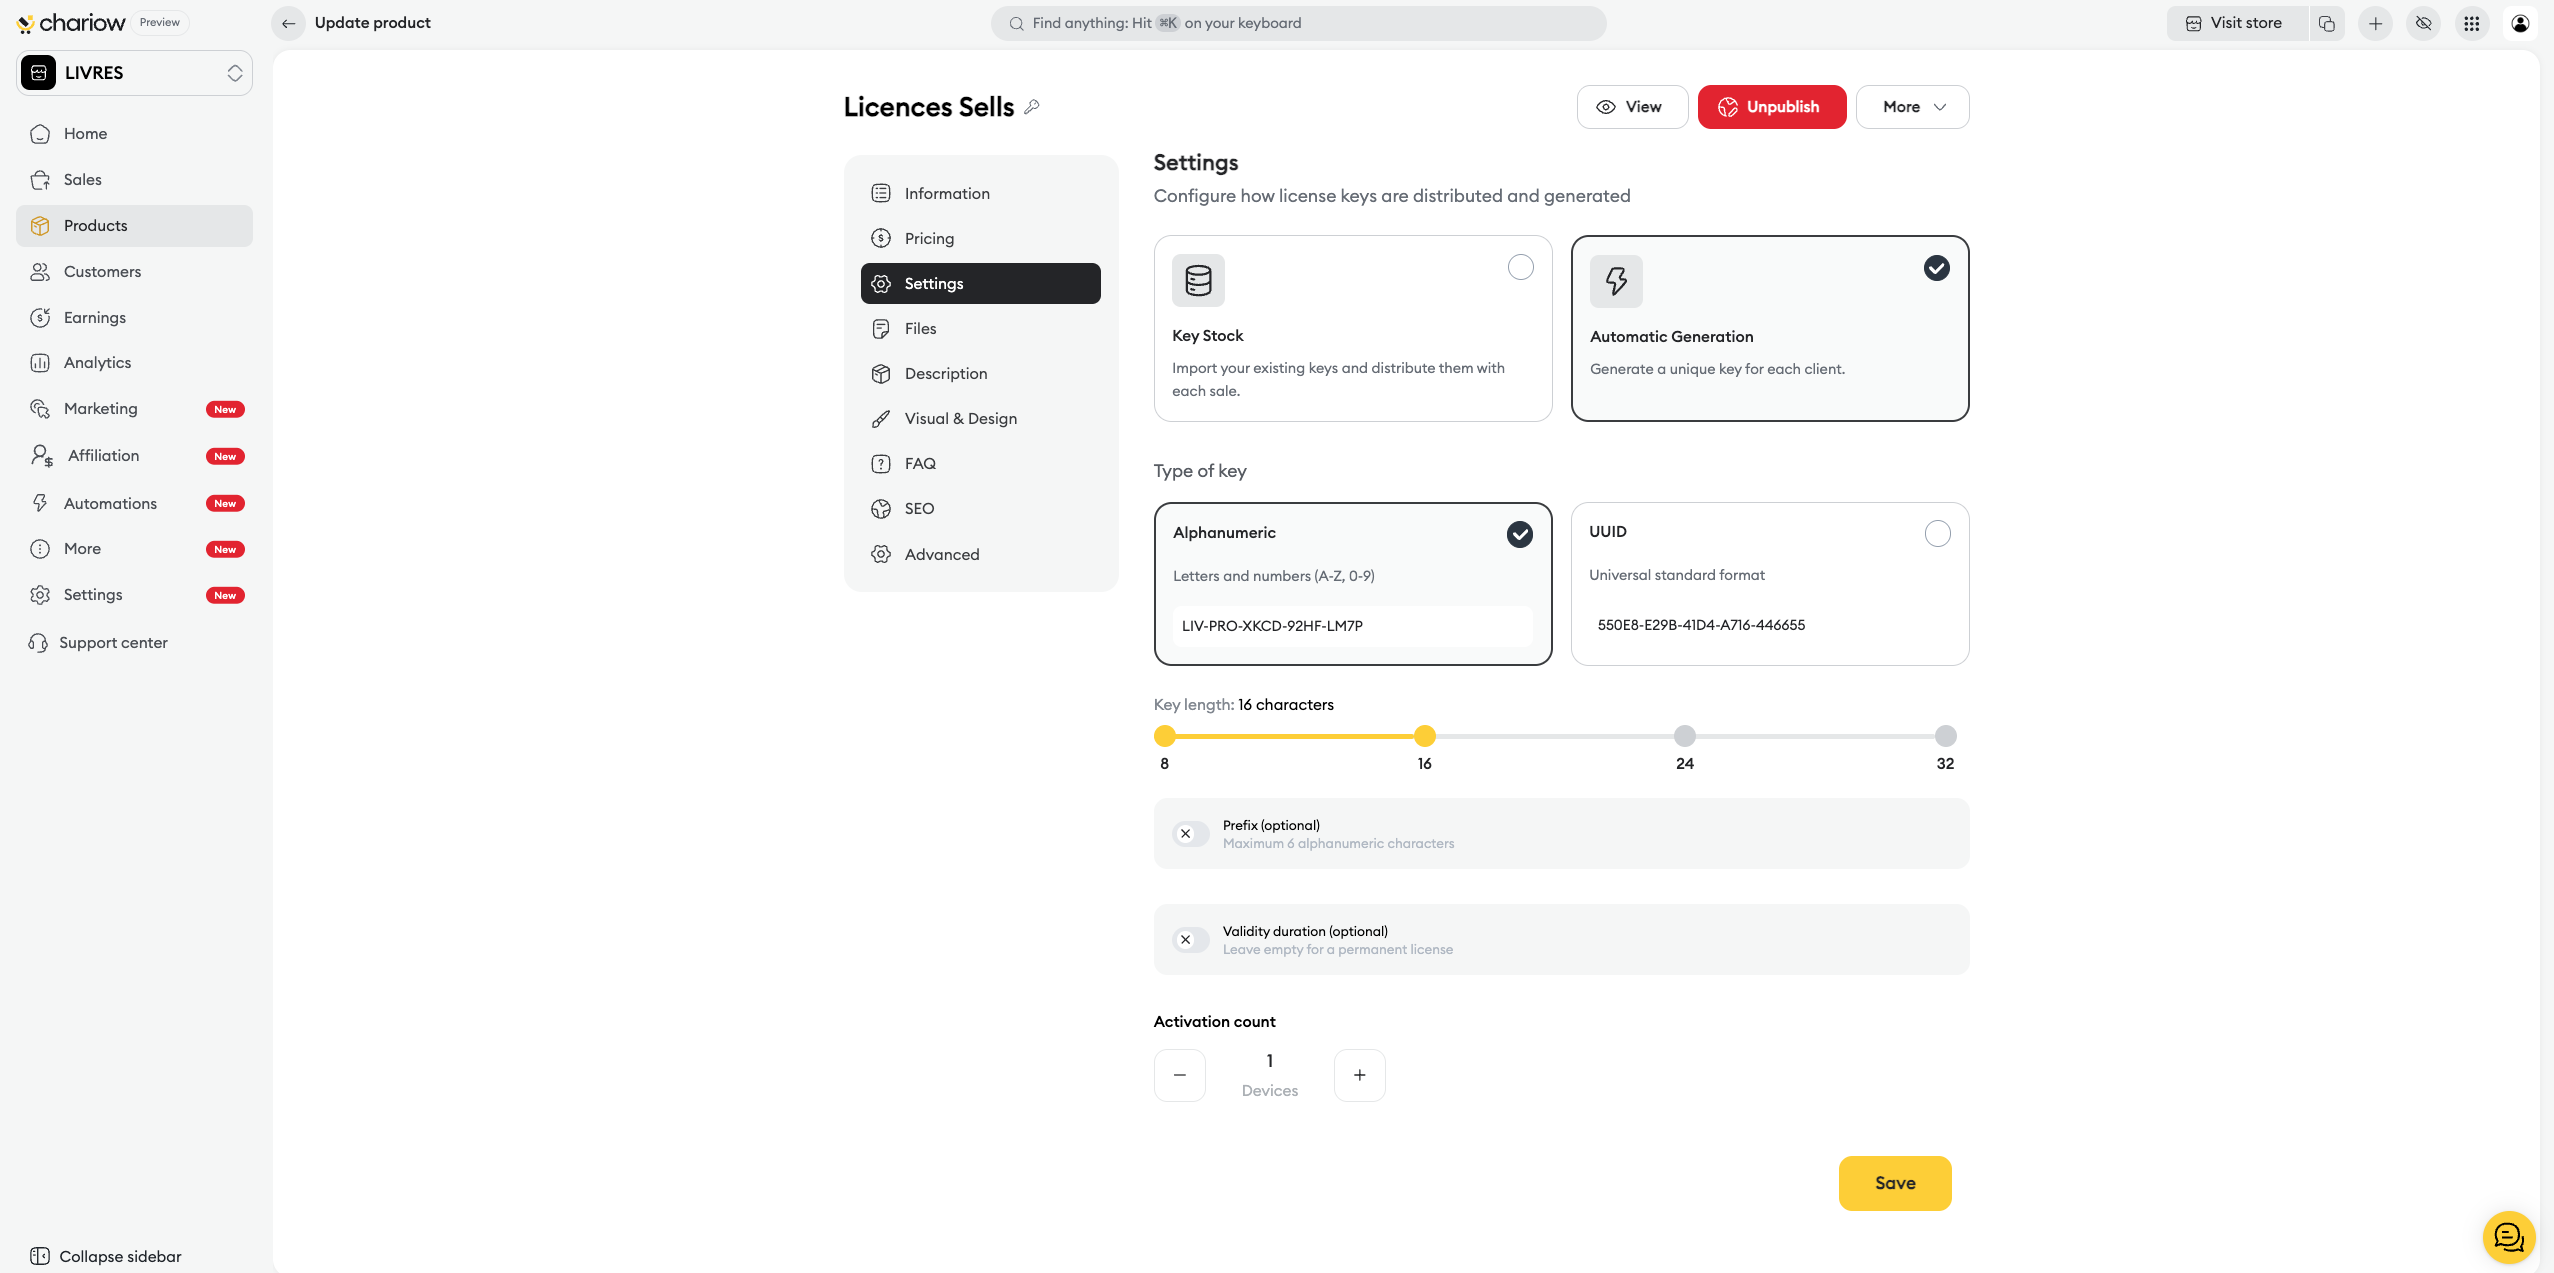Open the apps grid icon in top bar
The image size is (2554, 1273).
pos(2471,23)
